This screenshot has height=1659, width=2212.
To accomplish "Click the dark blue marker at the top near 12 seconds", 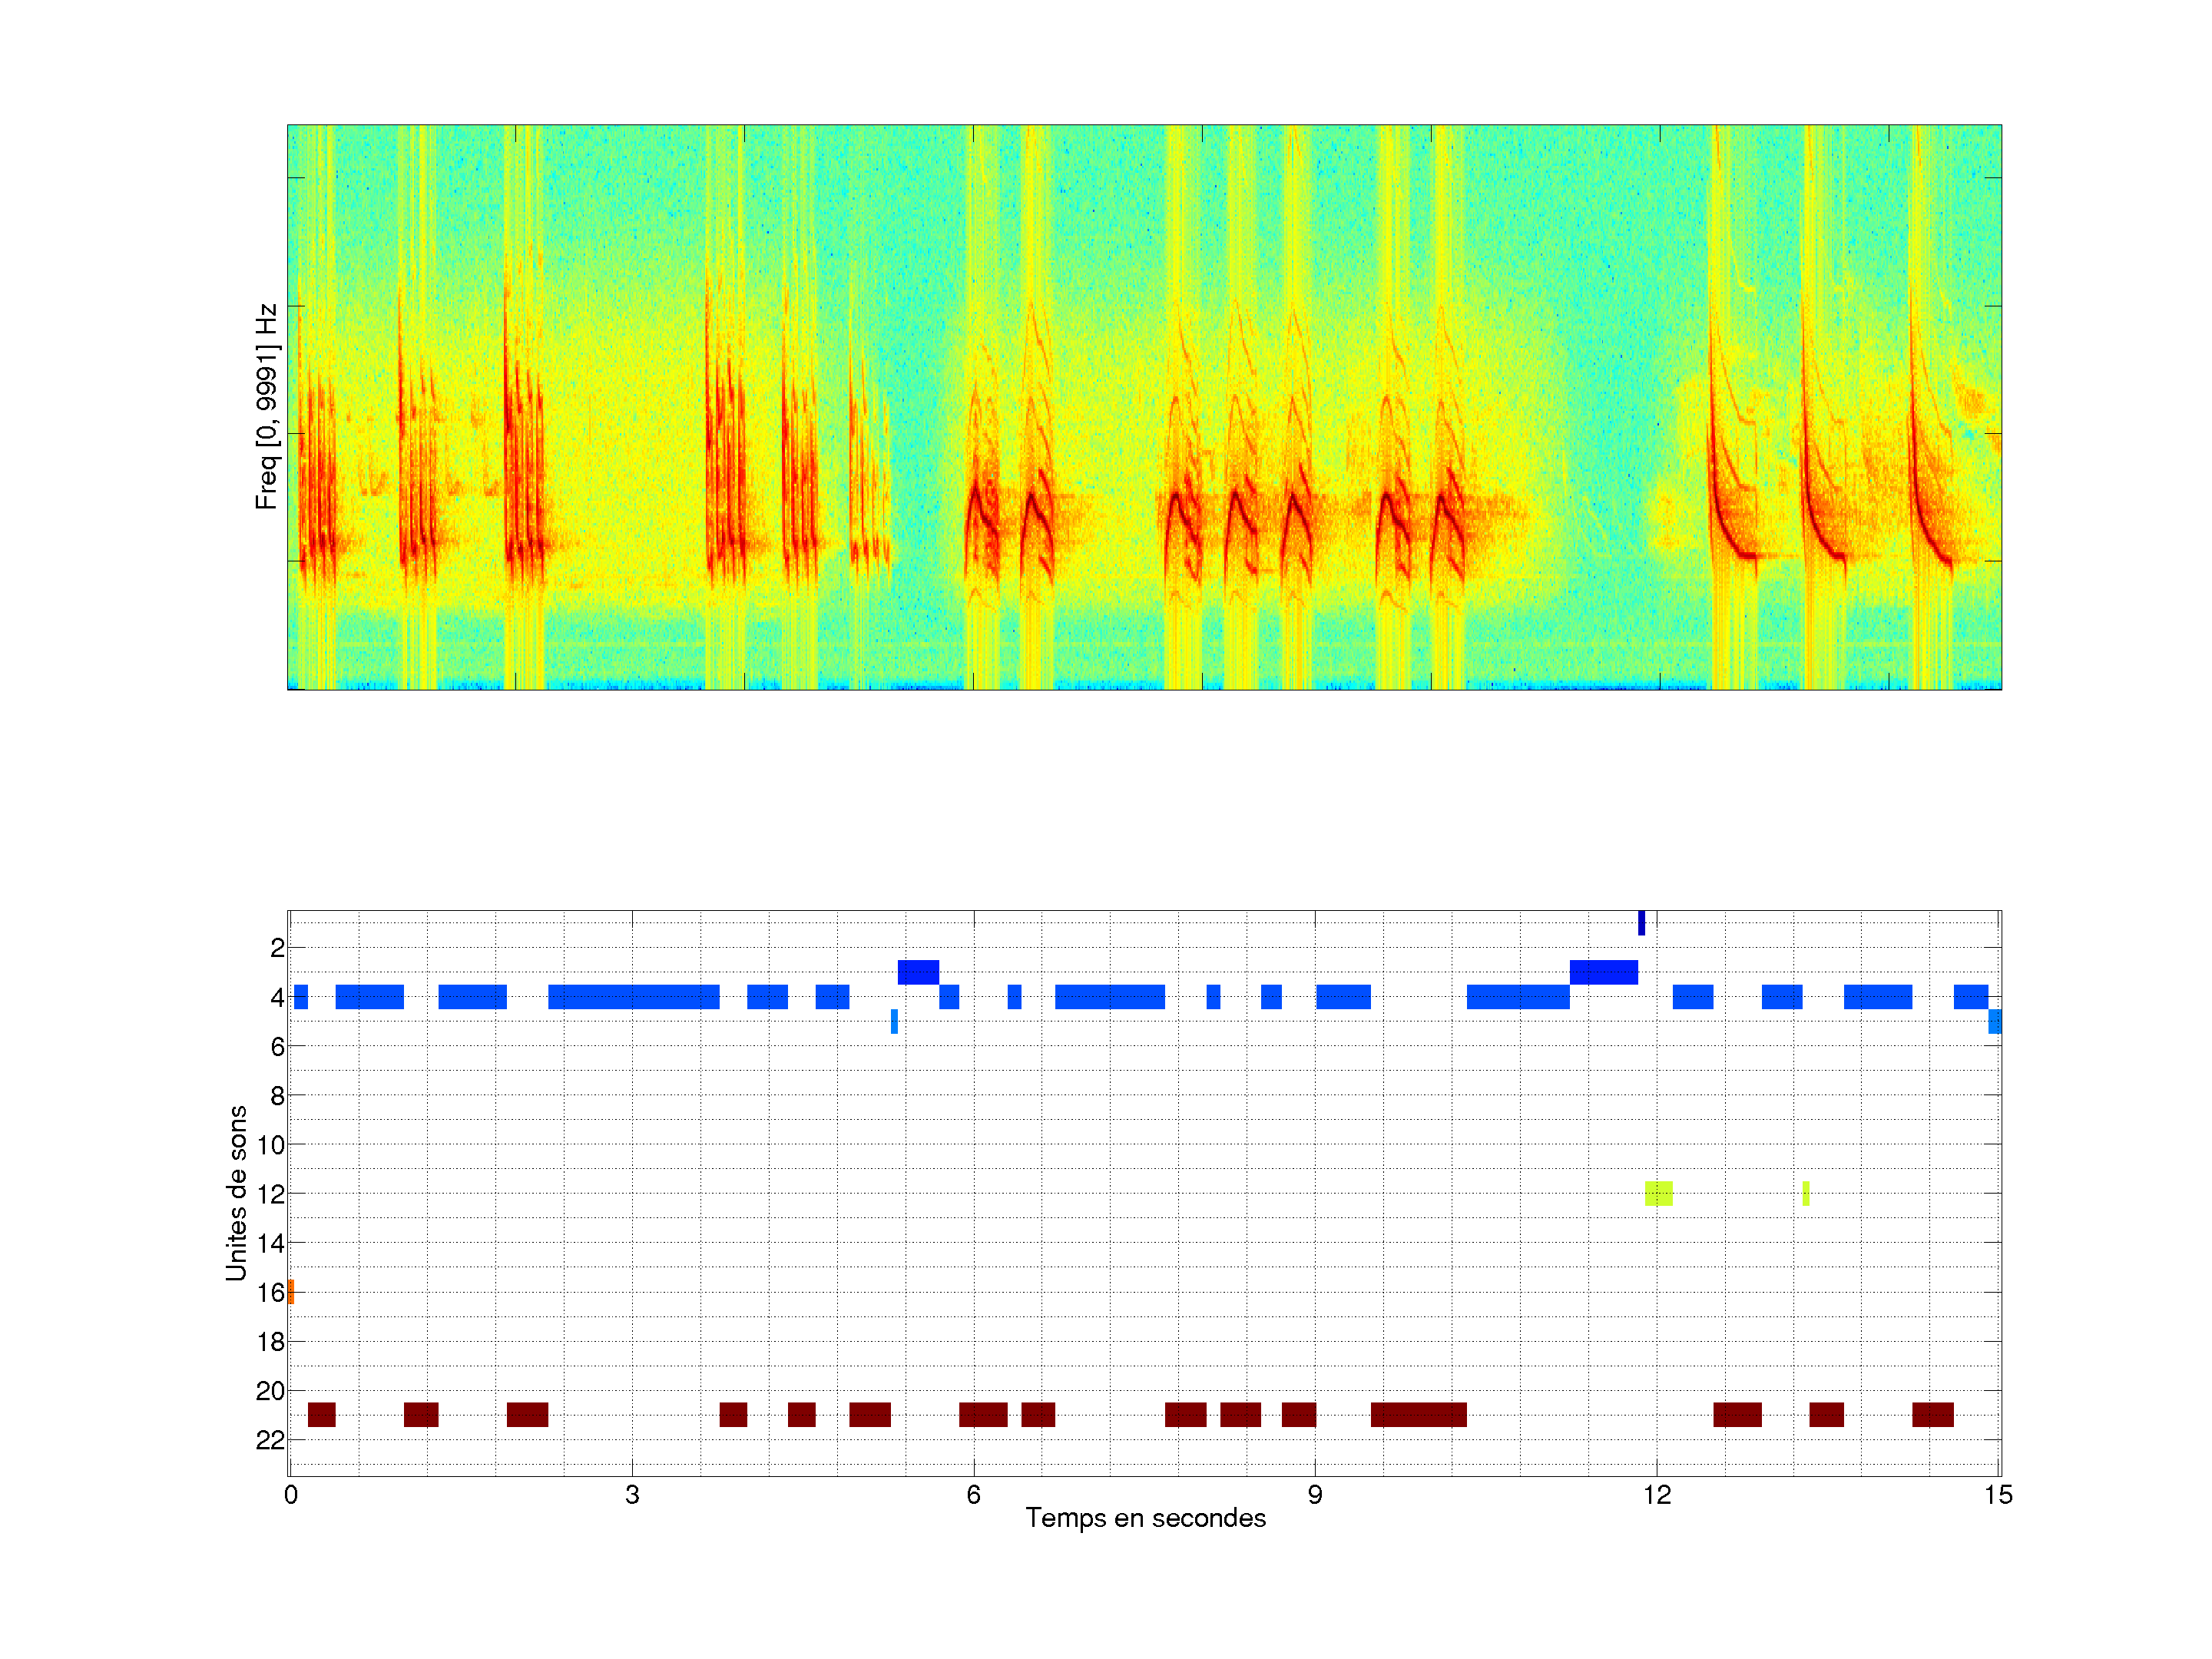I will 1641,923.
